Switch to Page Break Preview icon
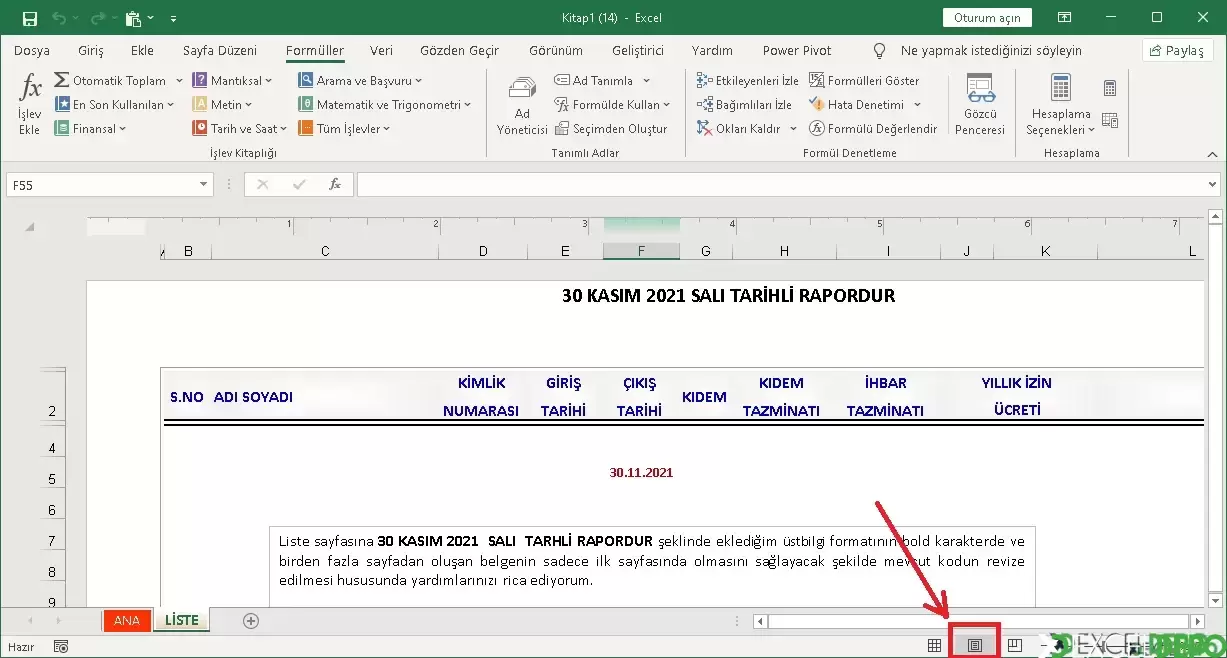Image resolution: width=1227 pixels, height=658 pixels. pyautogui.click(x=1015, y=646)
